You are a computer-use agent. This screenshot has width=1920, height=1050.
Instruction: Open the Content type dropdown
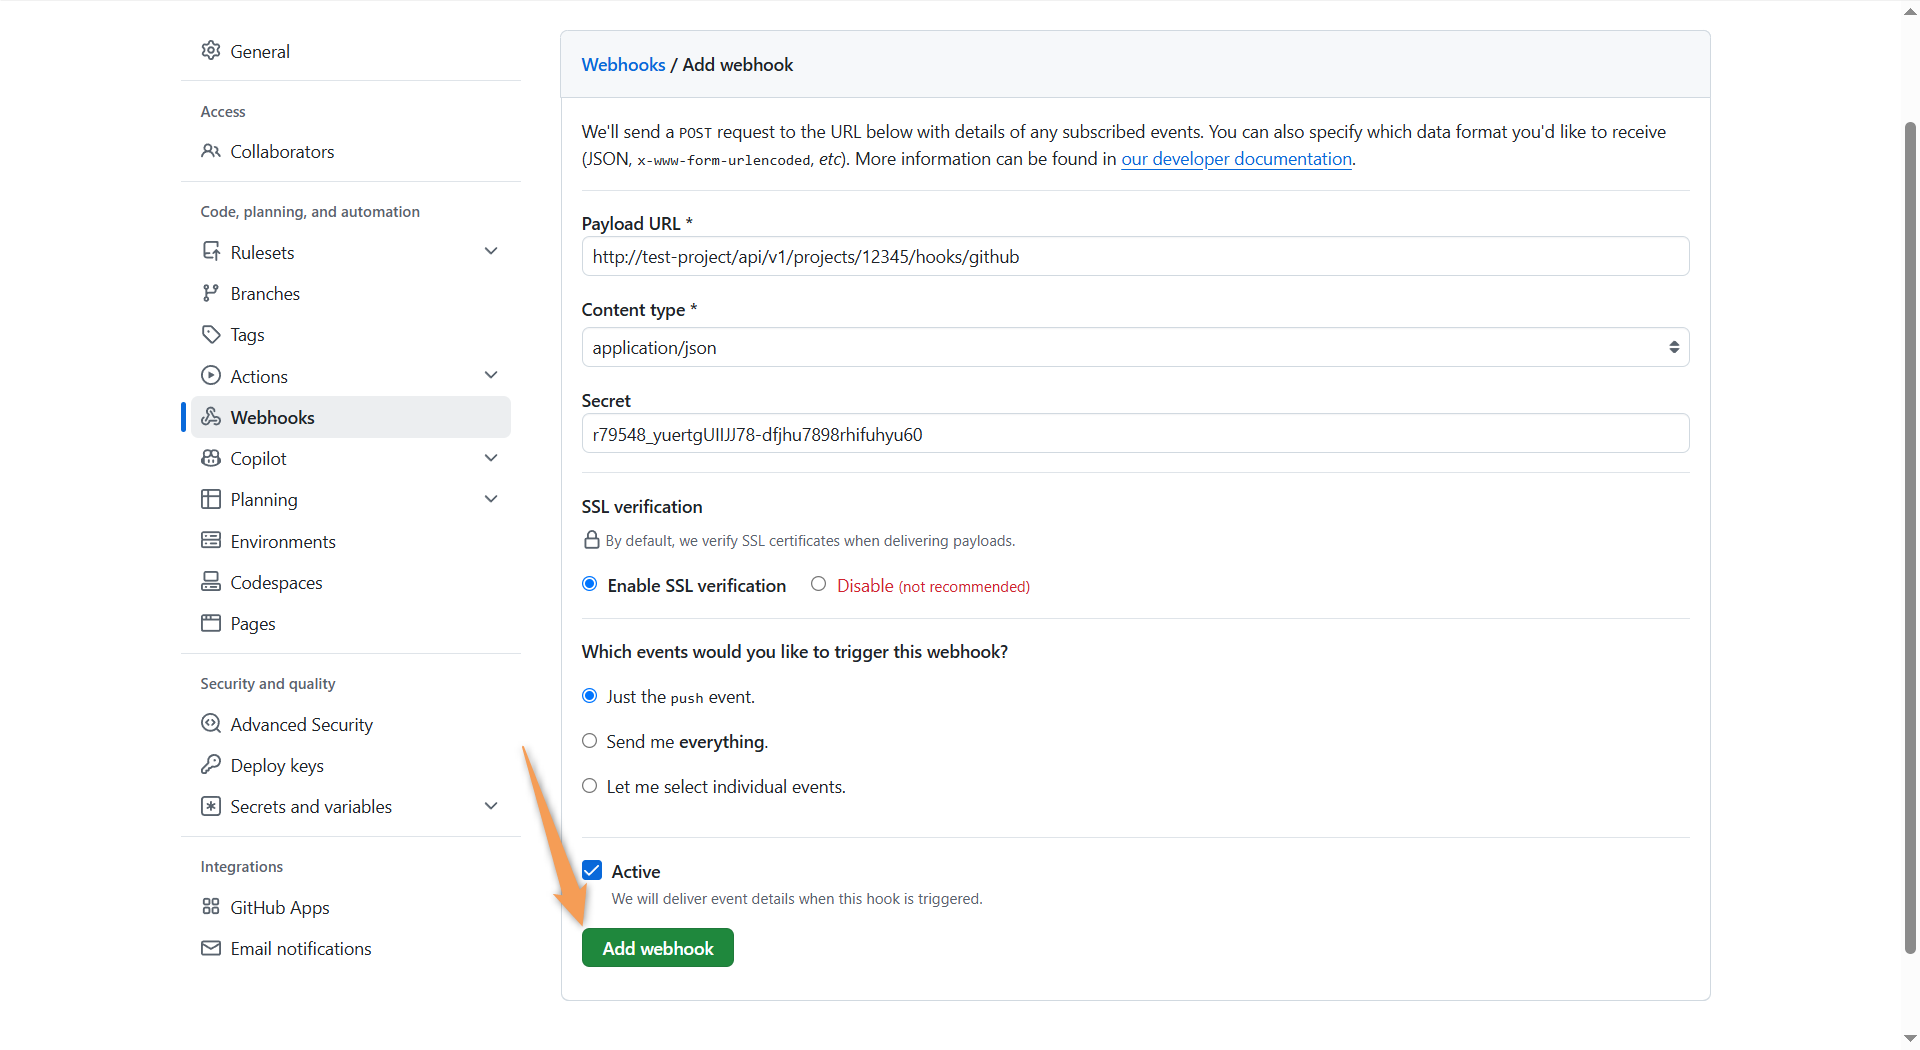pos(1135,347)
